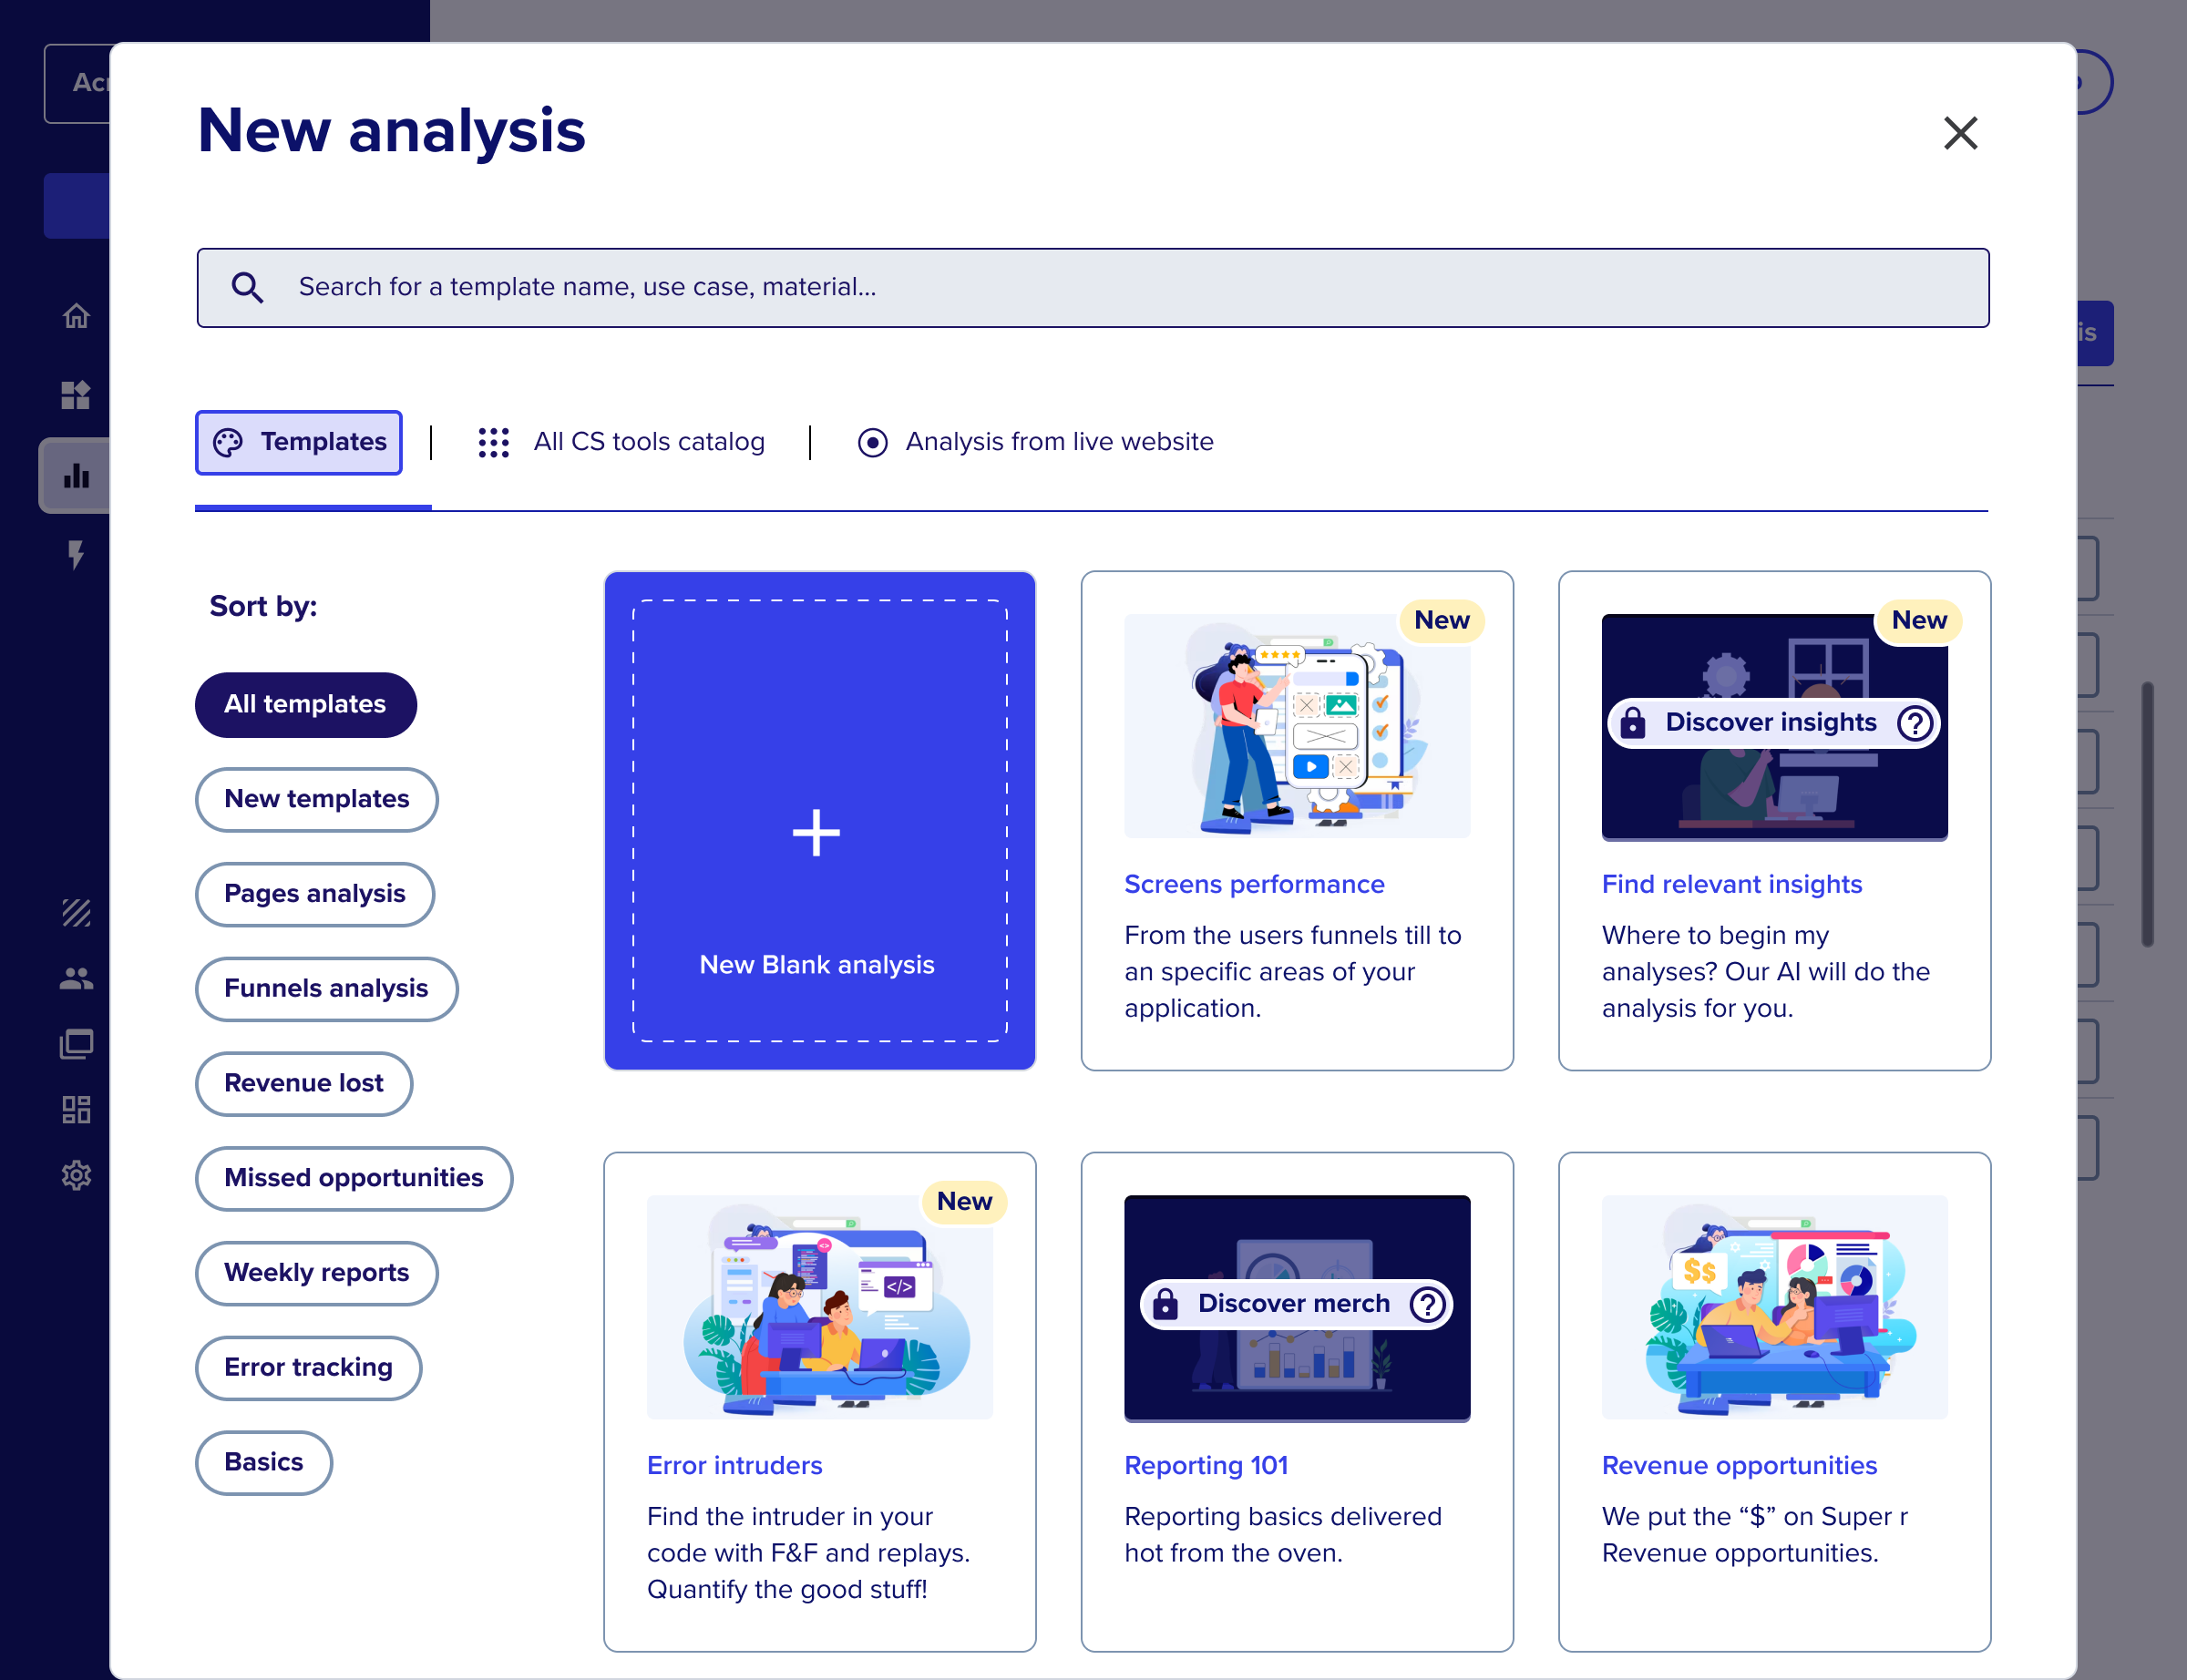The image size is (2187, 1680).
Task: Click the help icon on Discover insights
Action: point(1914,722)
